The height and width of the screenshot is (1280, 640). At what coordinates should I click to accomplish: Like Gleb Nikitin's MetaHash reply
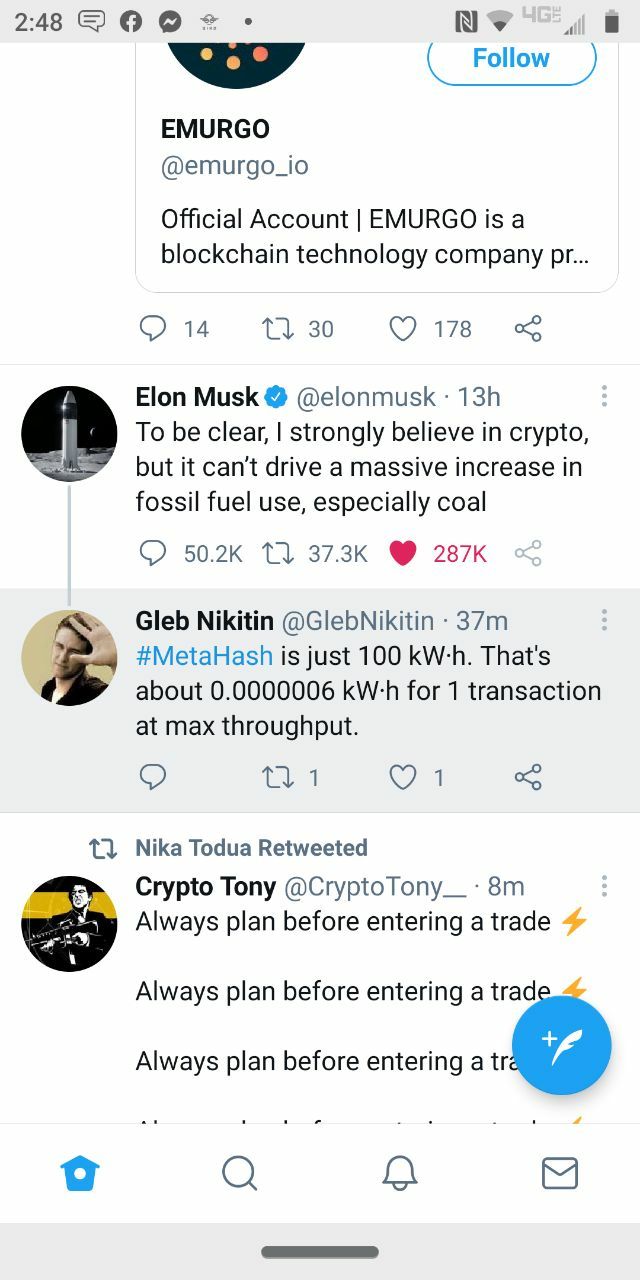click(402, 777)
